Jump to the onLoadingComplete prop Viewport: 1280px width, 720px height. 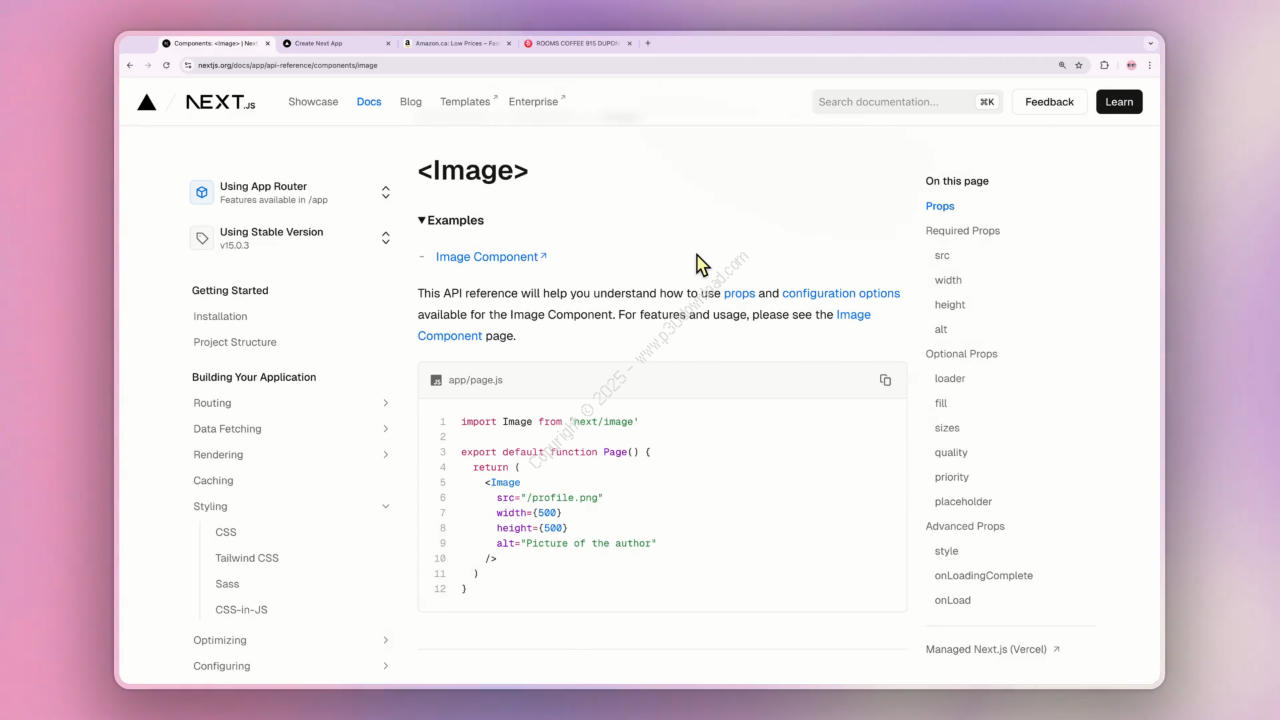click(984, 576)
